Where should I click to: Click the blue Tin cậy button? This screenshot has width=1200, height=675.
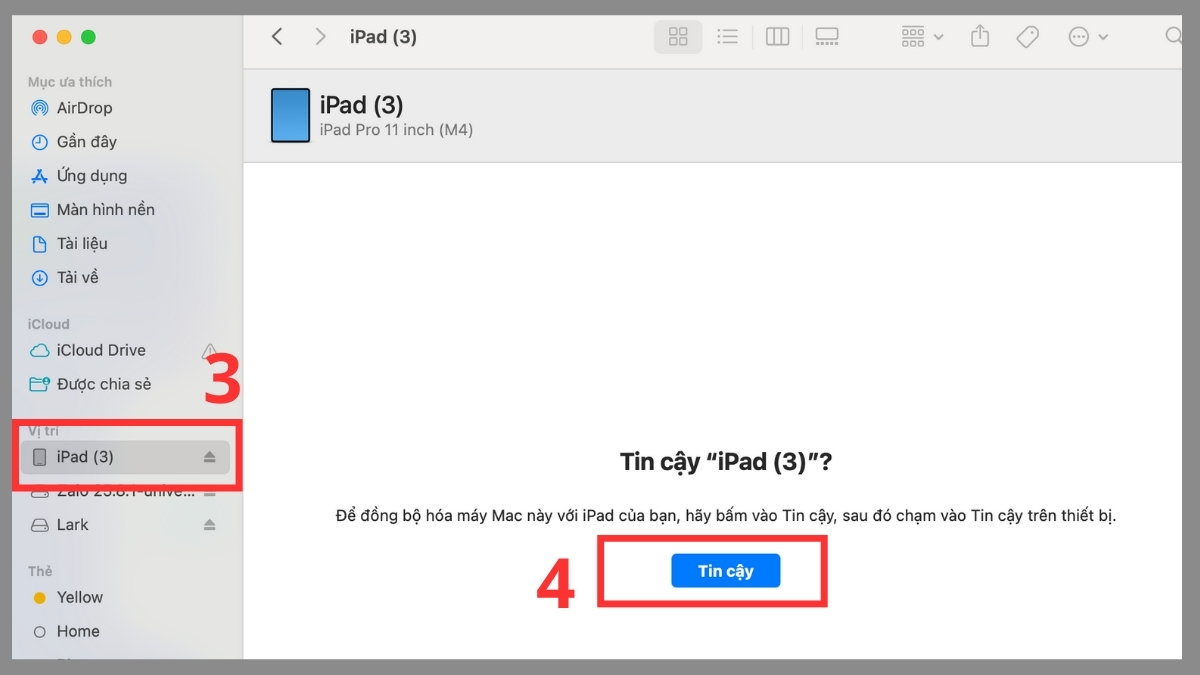[725, 571]
